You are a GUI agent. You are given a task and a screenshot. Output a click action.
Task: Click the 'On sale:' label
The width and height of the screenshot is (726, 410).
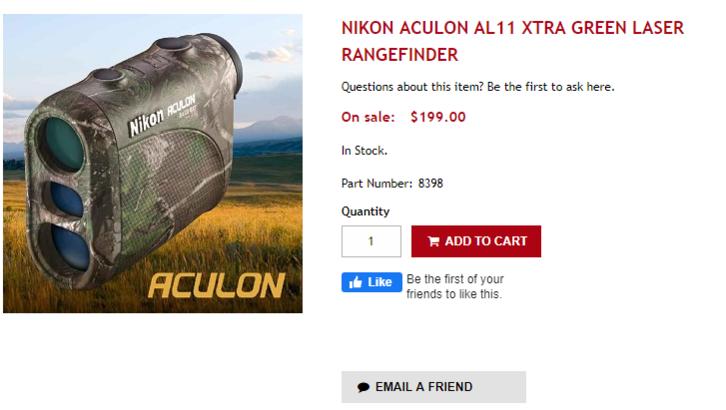pos(368,117)
